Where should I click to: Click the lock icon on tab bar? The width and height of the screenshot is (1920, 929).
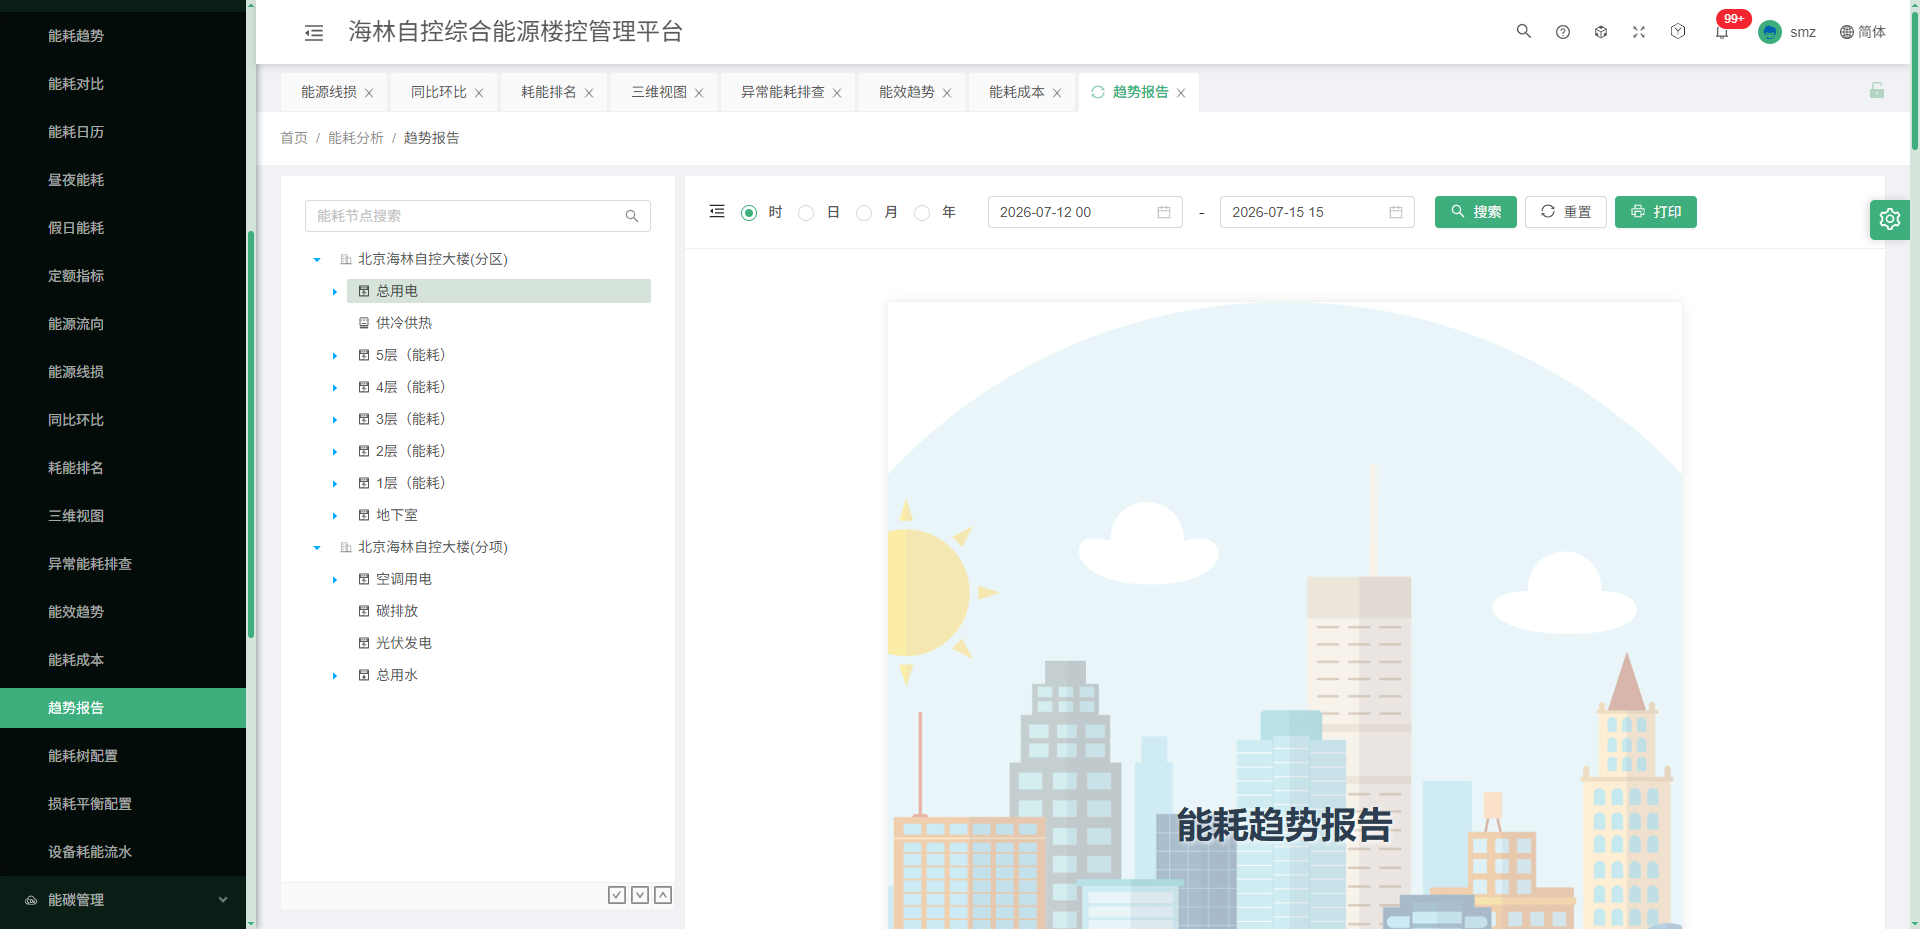(x=1877, y=91)
